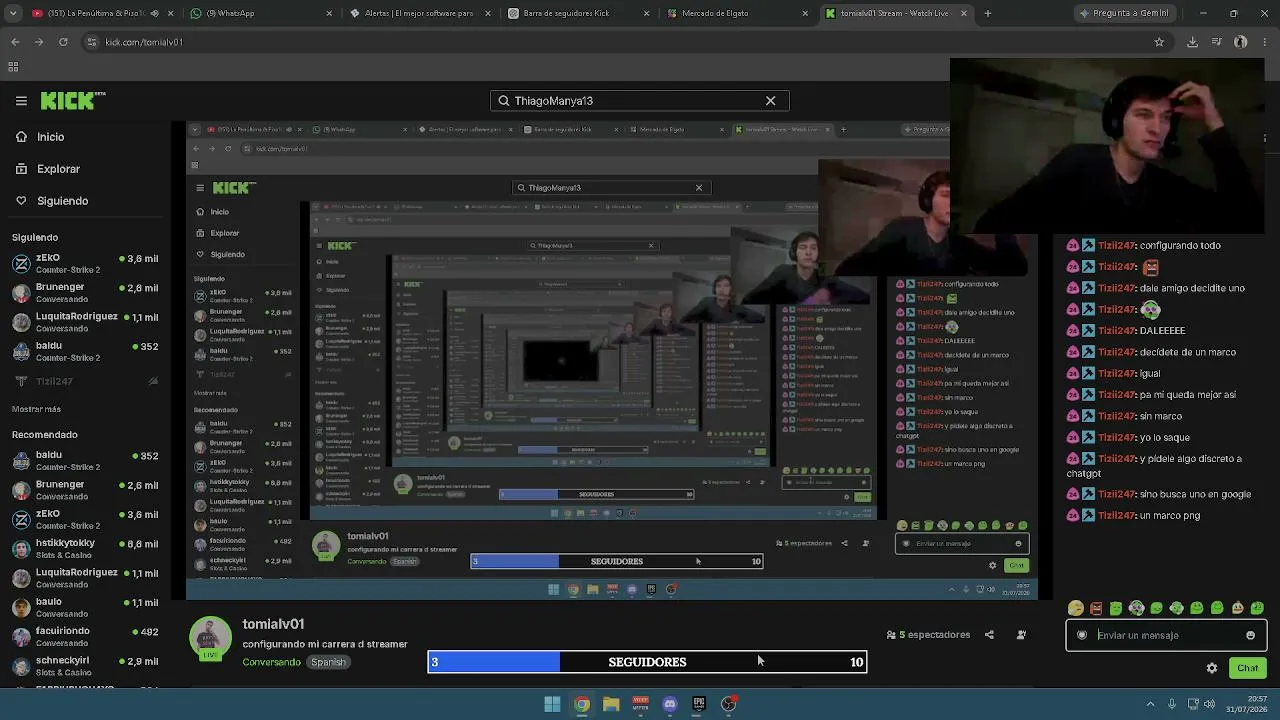The height and width of the screenshot is (720, 1280).
Task: Open Discord from the taskbar
Action: [670, 704]
